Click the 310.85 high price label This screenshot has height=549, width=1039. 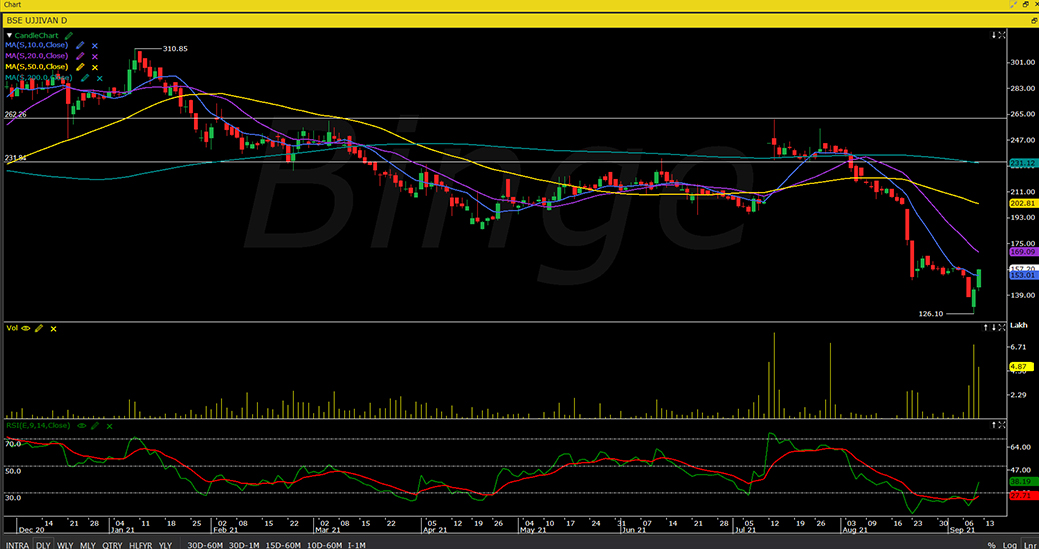[x=175, y=49]
